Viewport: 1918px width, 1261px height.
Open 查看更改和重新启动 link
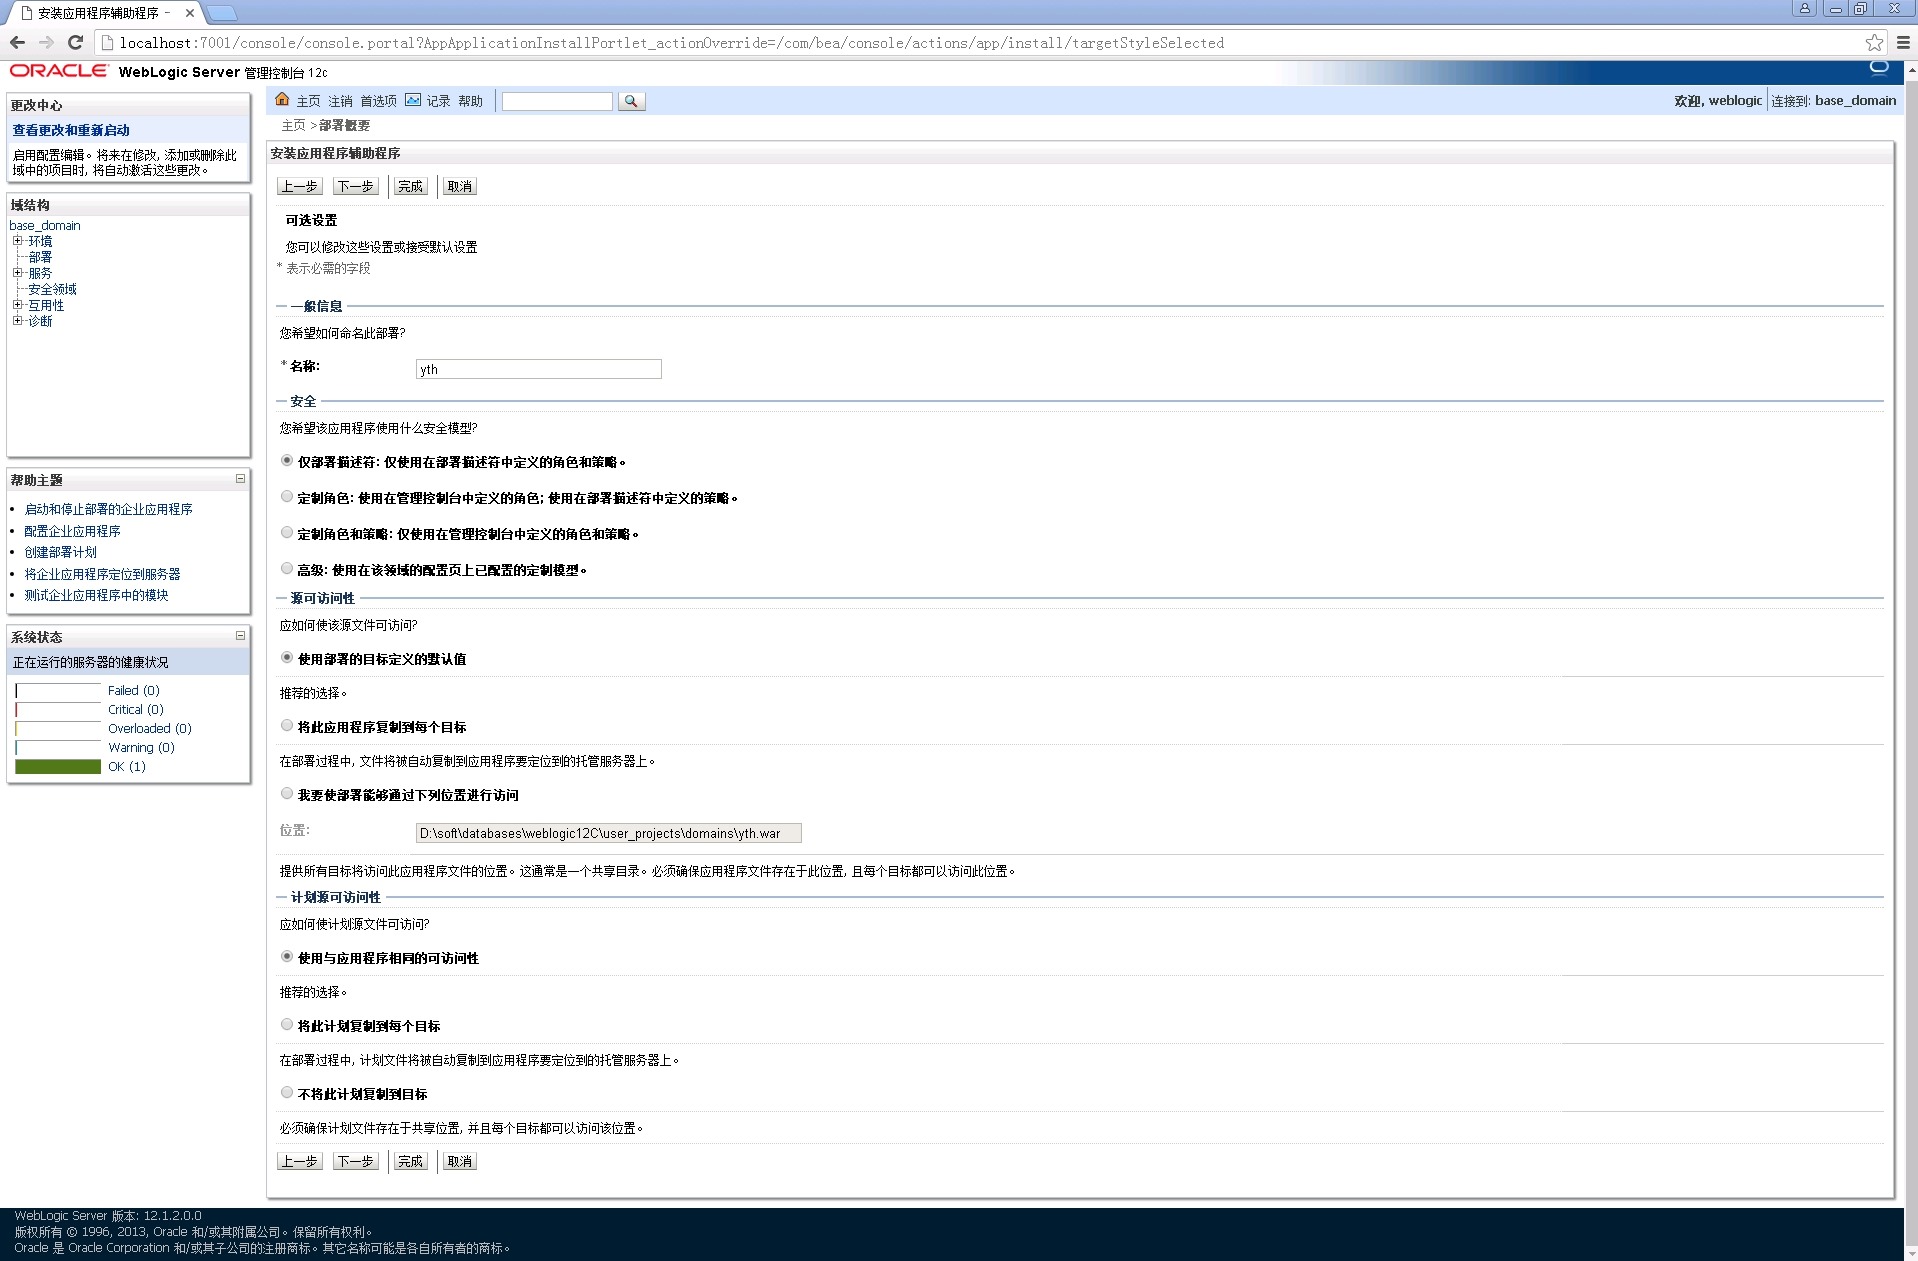pyautogui.click(x=71, y=130)
